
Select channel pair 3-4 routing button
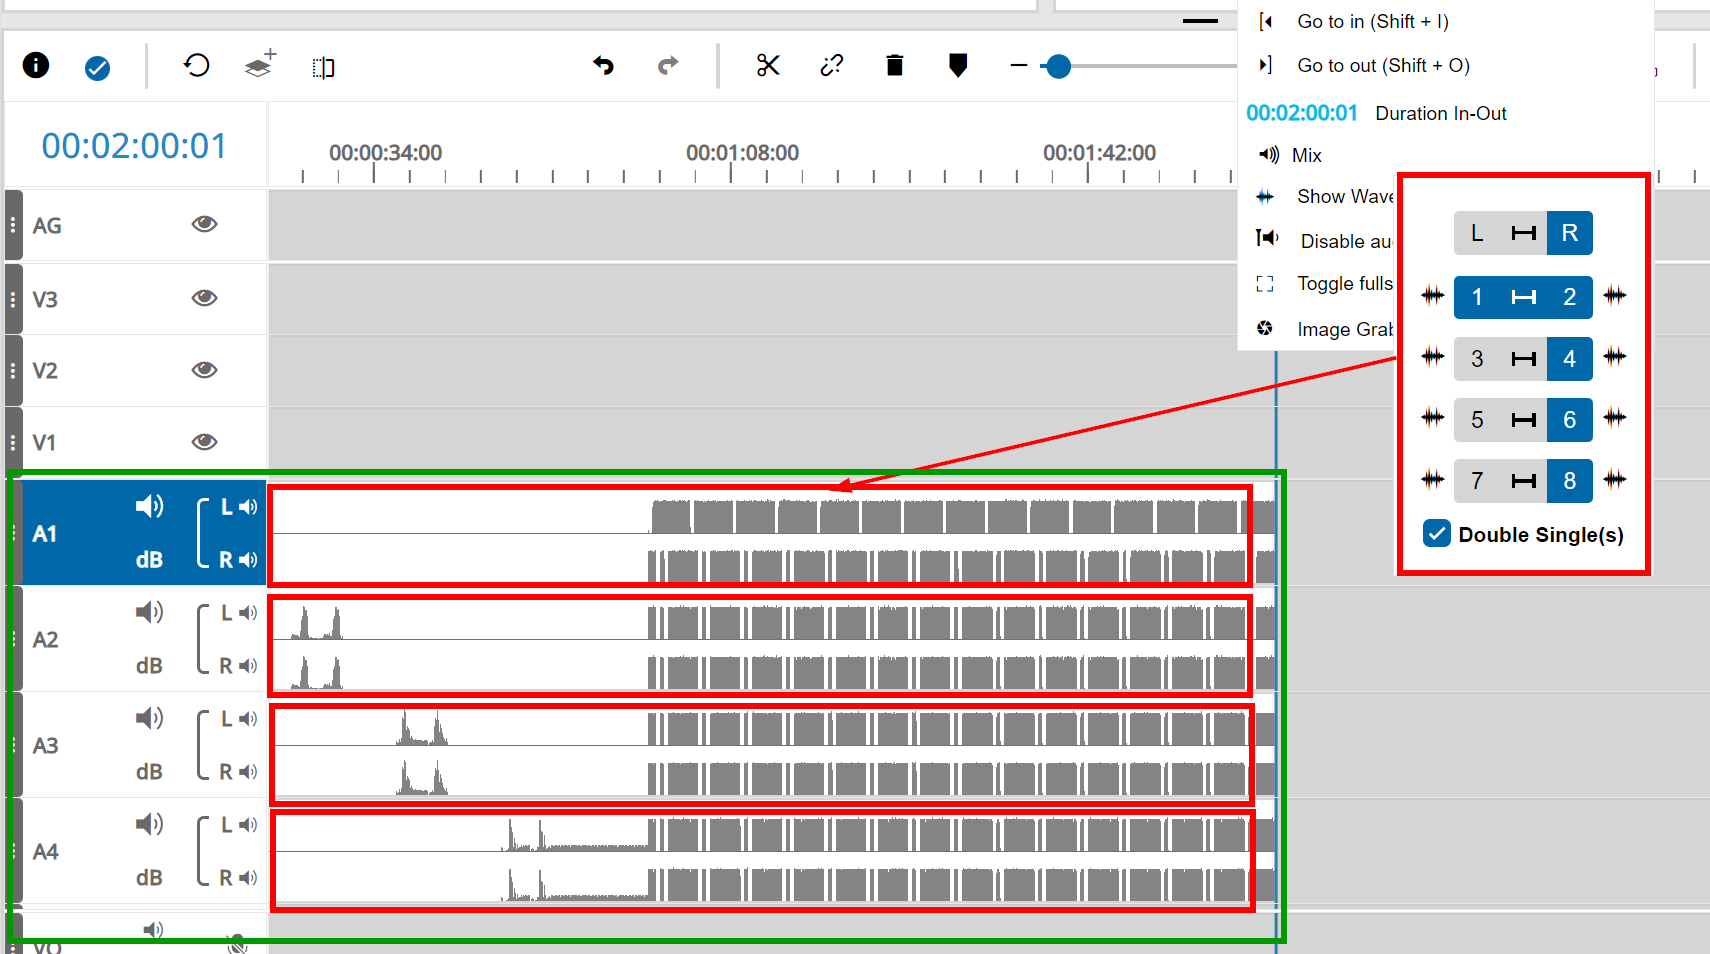pos(1523,358)
